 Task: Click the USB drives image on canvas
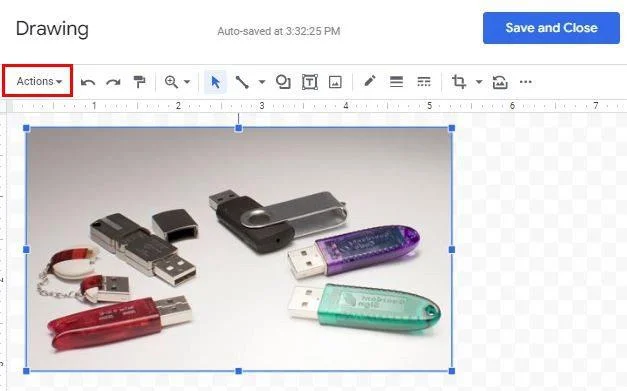point(239,249)
